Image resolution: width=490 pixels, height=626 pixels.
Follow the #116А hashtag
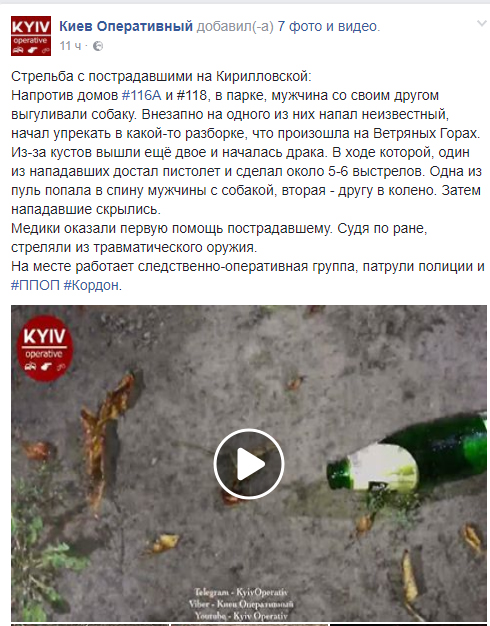point(141,95)
